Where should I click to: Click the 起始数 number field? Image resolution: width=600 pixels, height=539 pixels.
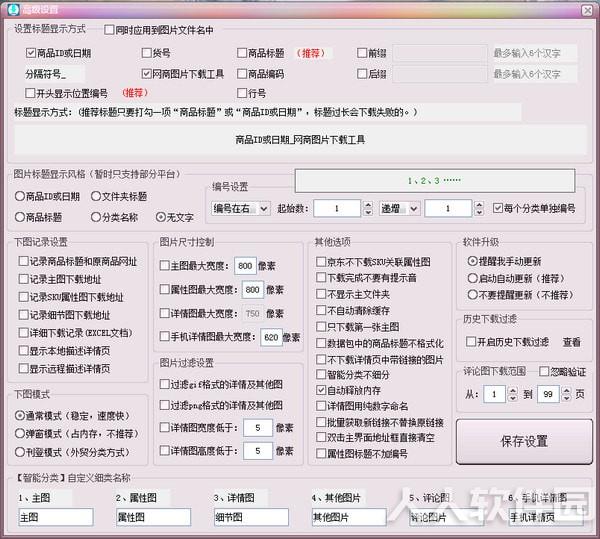pos(337,209)
